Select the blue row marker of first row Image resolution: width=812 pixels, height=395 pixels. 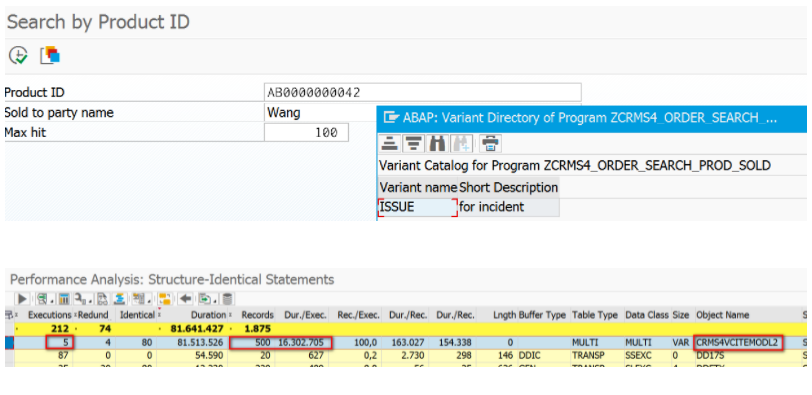[9, 342]
